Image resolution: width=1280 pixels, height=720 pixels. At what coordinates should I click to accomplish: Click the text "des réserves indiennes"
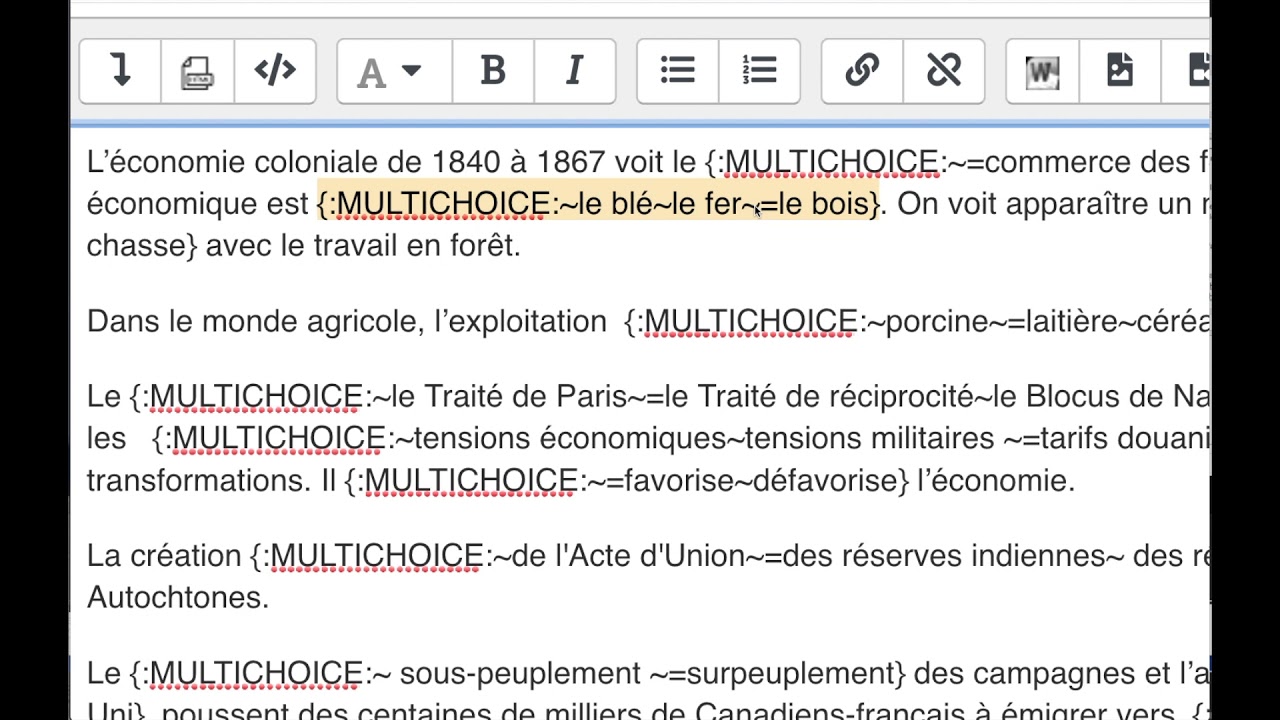[943, 556]
